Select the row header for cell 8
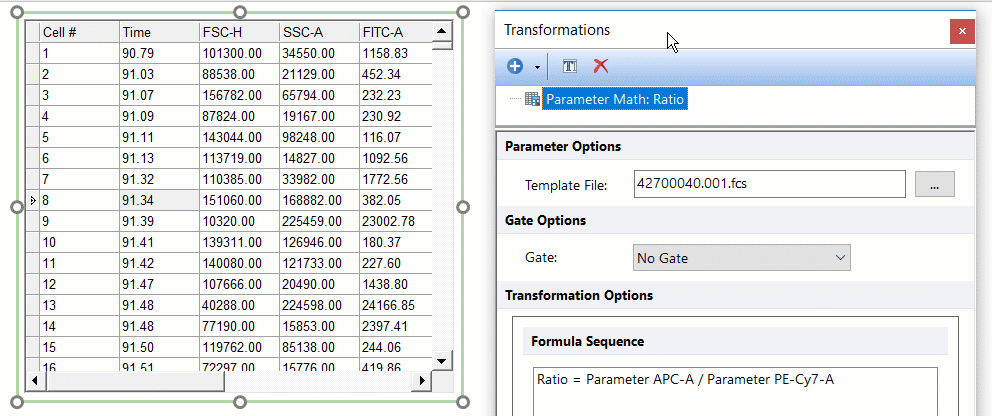The image size is (992, 416). tap(32, 201)
